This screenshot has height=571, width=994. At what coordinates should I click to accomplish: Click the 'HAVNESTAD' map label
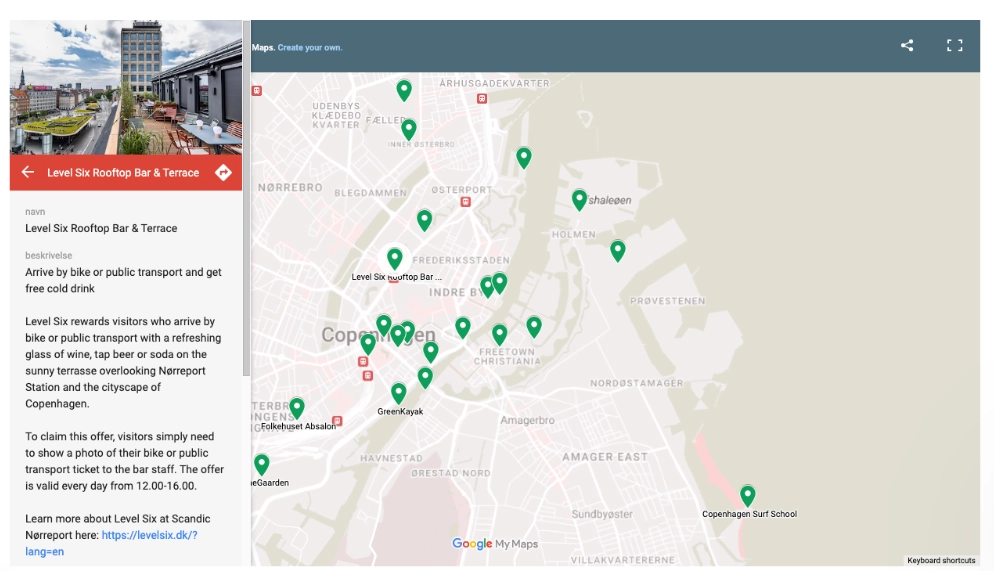[391, 458]
